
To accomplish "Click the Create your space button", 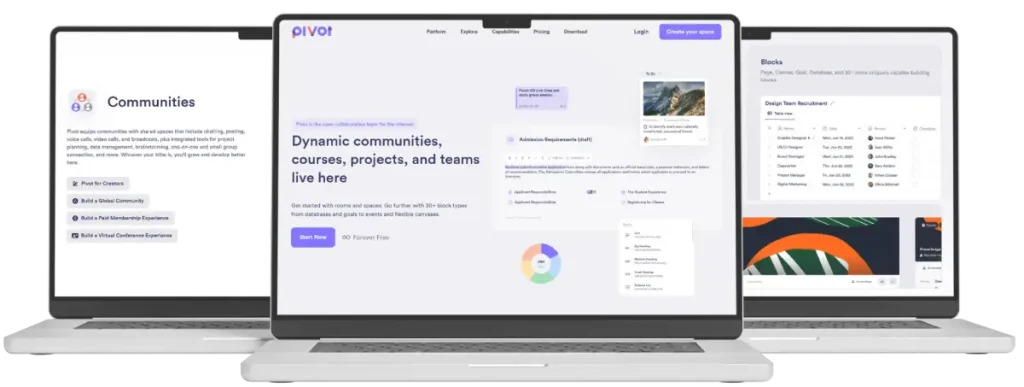I will 690,31.
